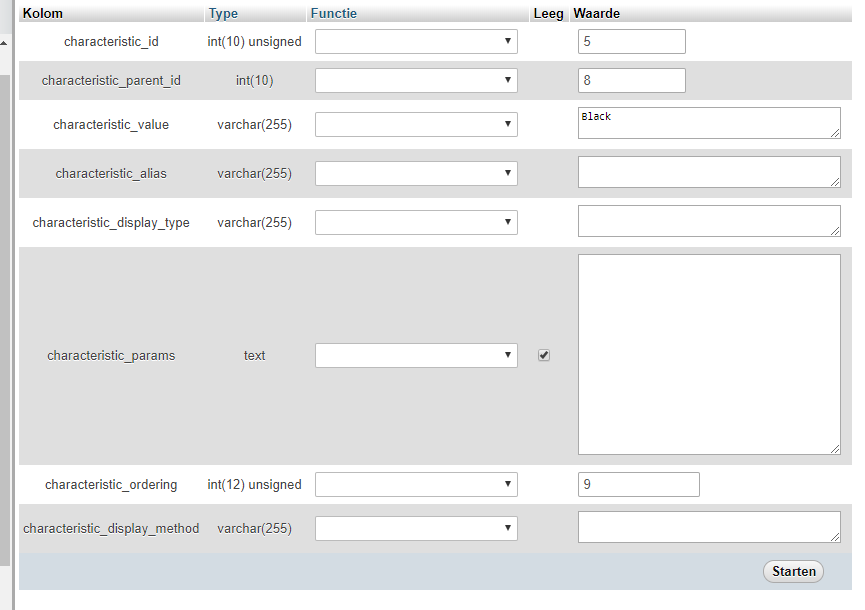865x610 pixels.
Task: Click the 'int(12) unsigned' type label
Action: pos(254,484)
